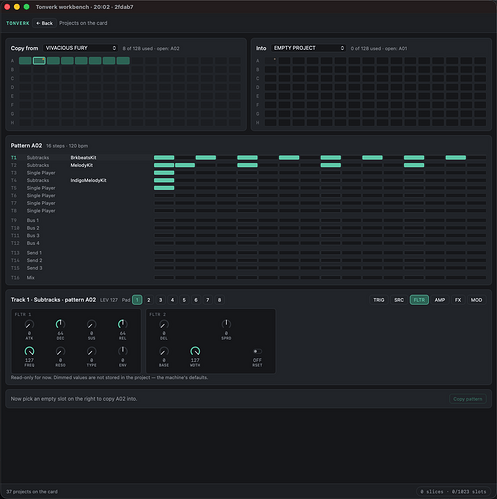Select pattern slot A03 in Copy from grid
Viewport: 497px width, 499px height.
point(53,61)
